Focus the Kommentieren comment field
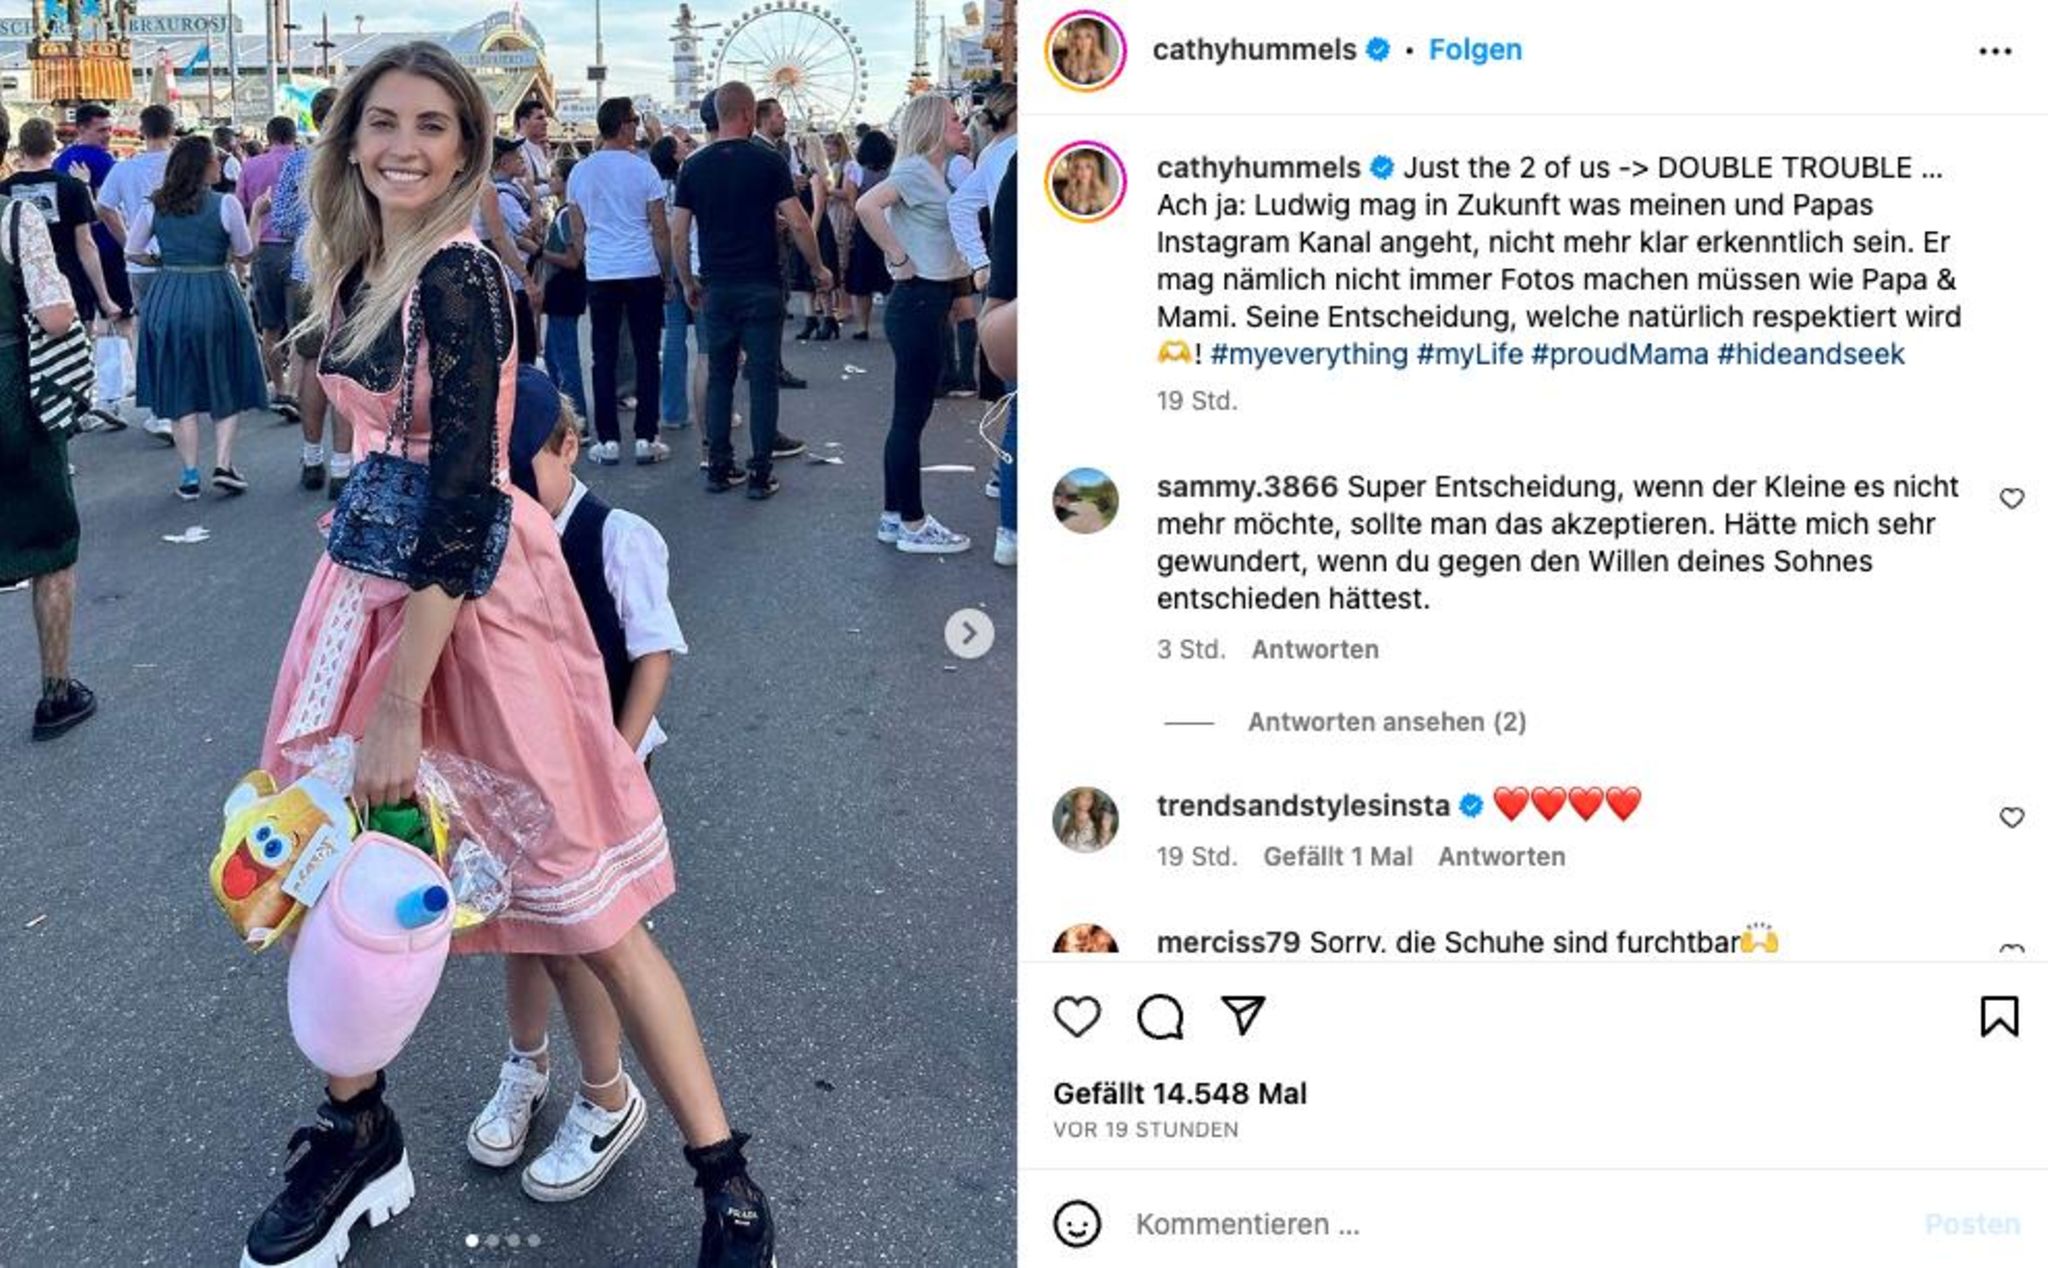 [1520, 1224]
